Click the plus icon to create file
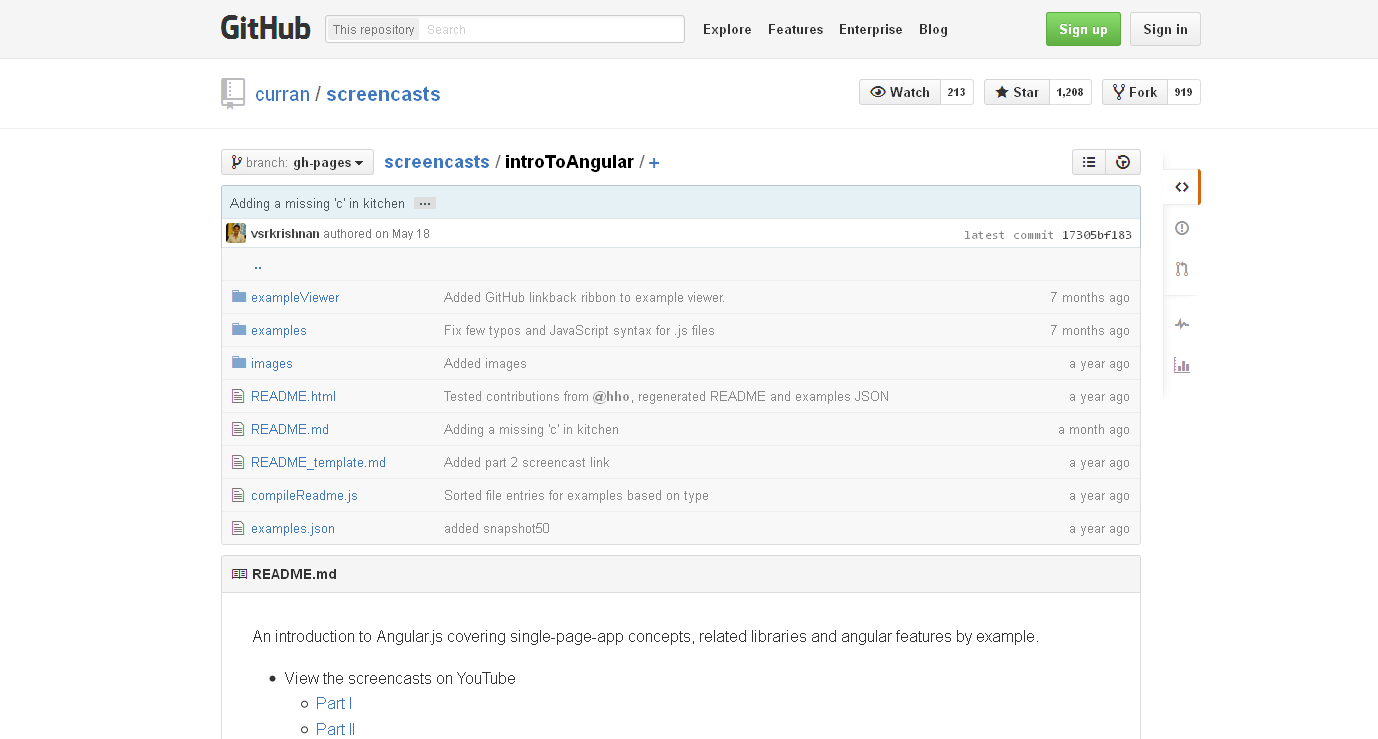 (x=654, y=163)
